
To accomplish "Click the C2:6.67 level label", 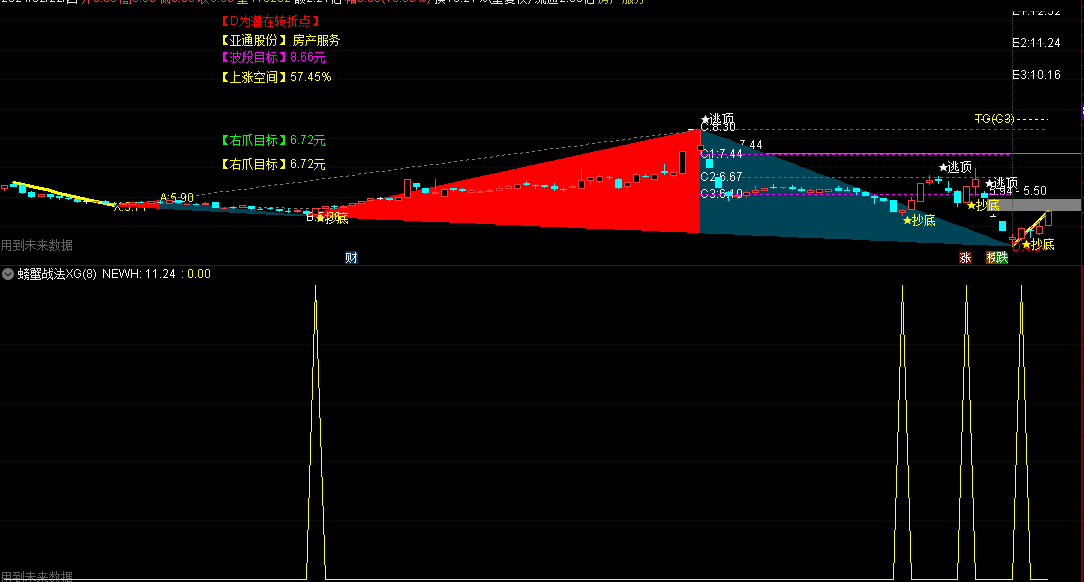I will (x=722, y=177).
